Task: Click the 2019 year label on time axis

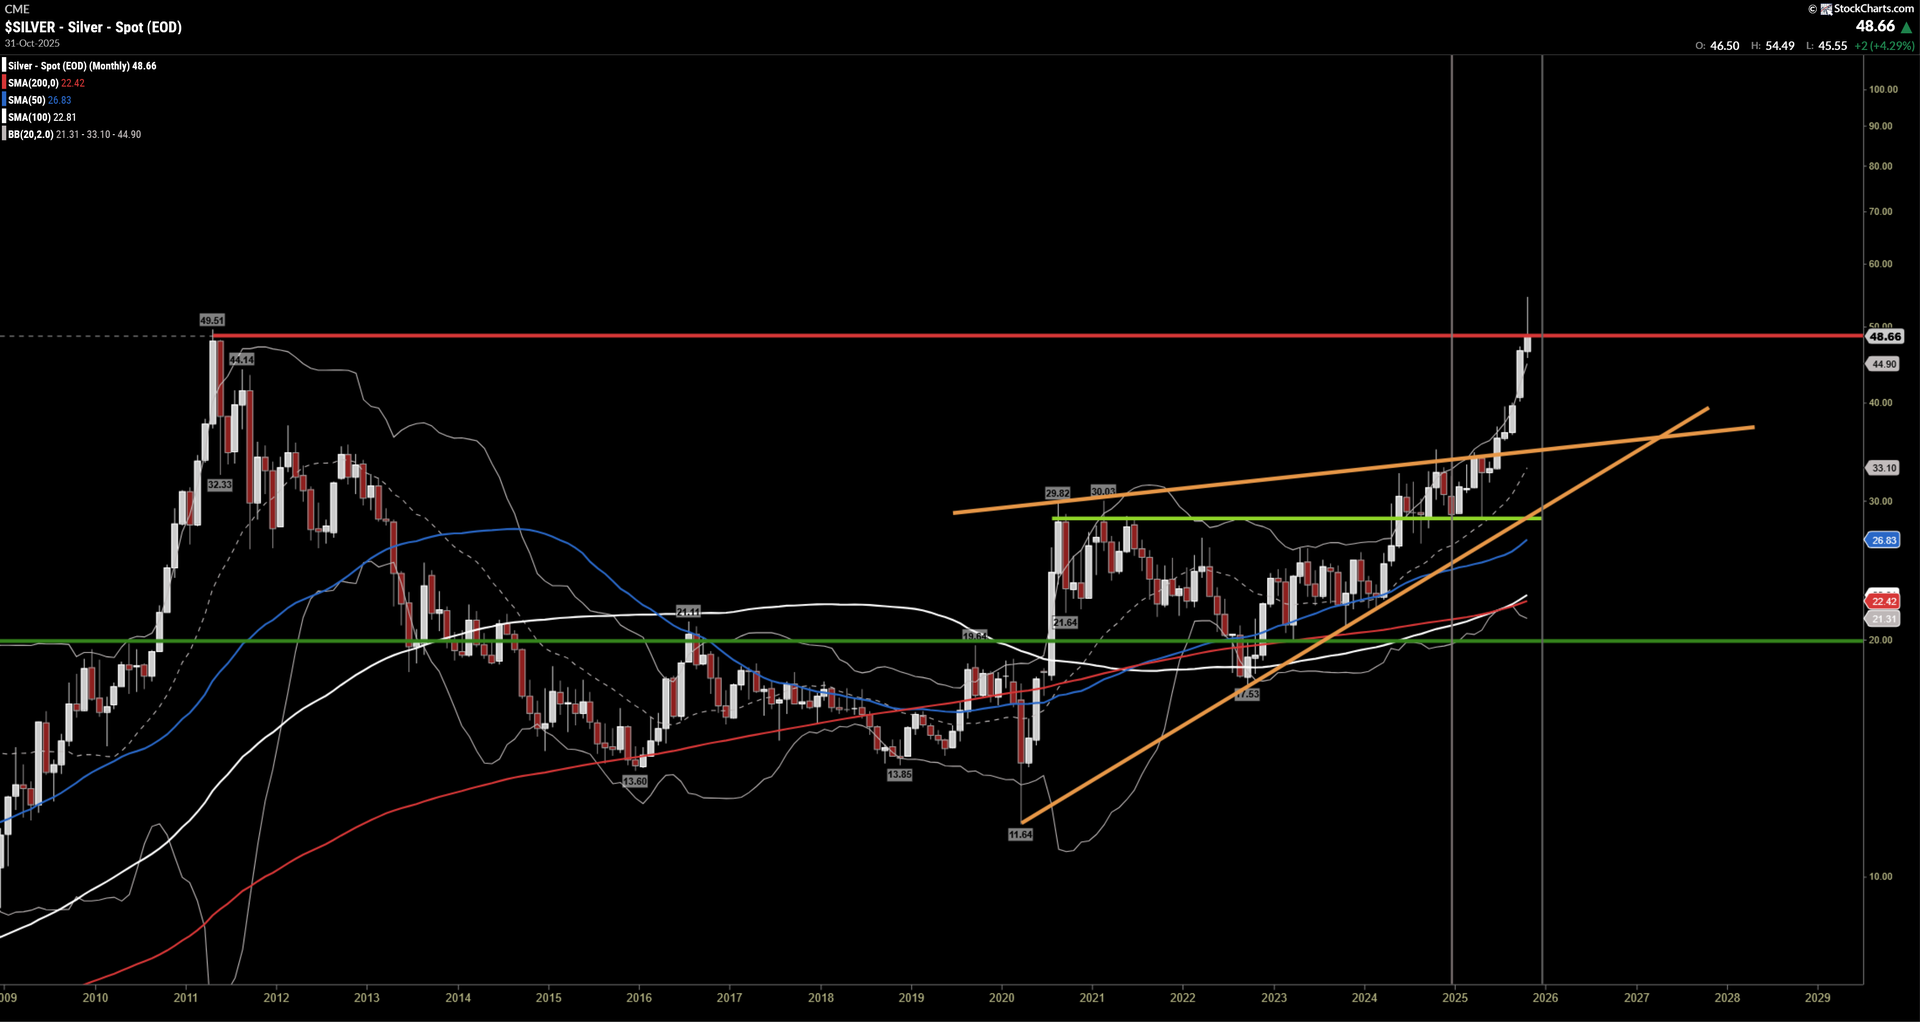Action: point(911,997)
